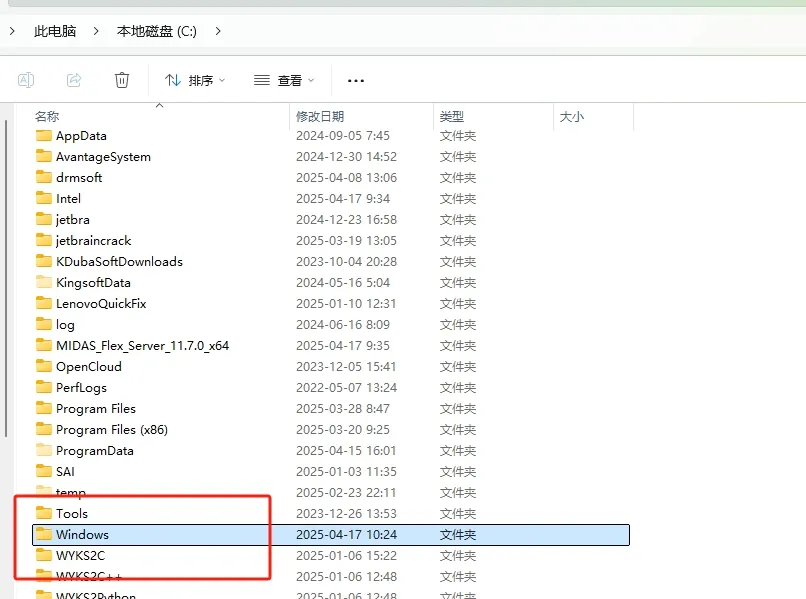The image size is (806, 599).
Task: Click the AvantageSystem folder name
Action: tap(103, 157)
